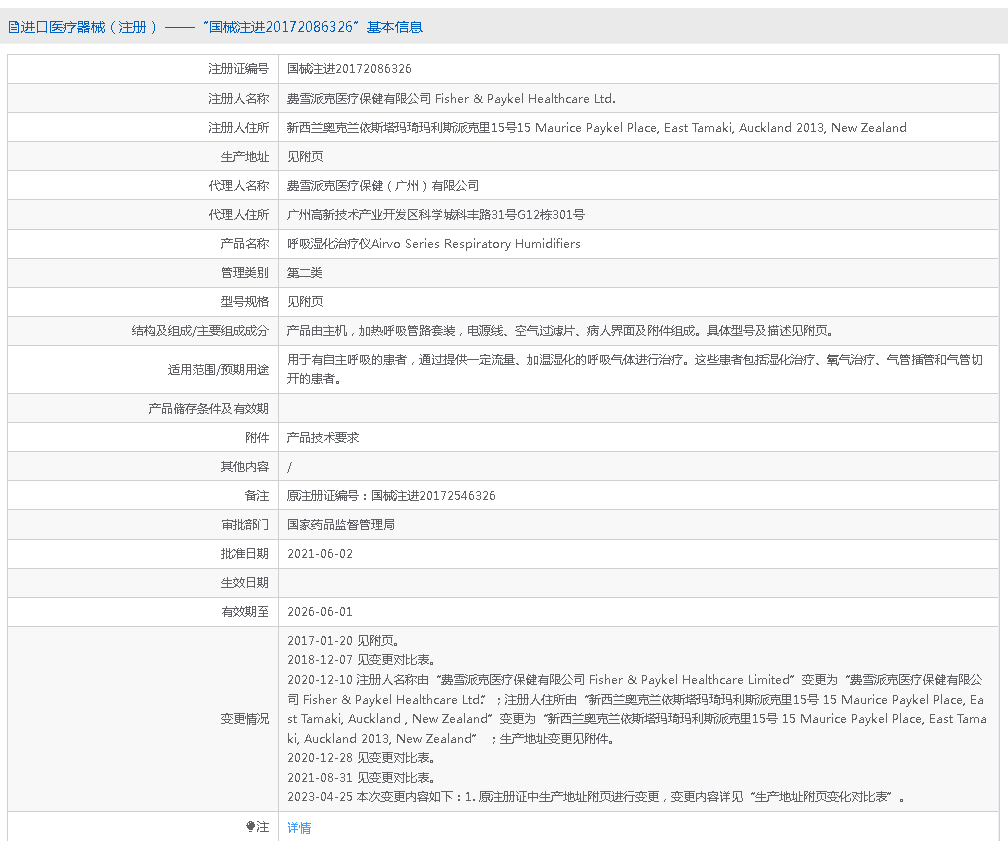Click the remark 原注册证编号：国械注进20172546326
This screenshot has height=841, width=1008.
click(392, 495)
